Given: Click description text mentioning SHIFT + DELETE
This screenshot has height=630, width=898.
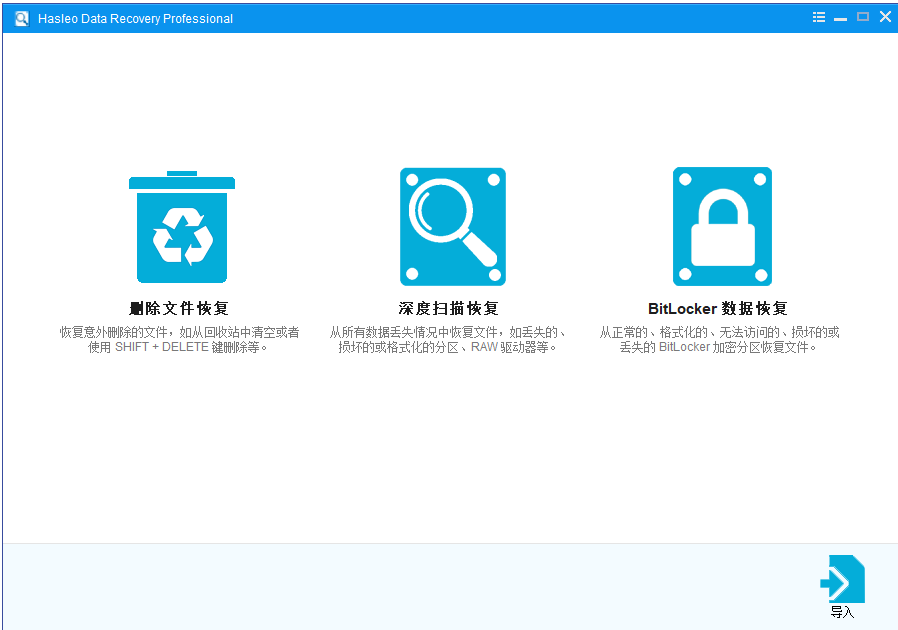Looking at the screenshot, I should click(179, 340).
